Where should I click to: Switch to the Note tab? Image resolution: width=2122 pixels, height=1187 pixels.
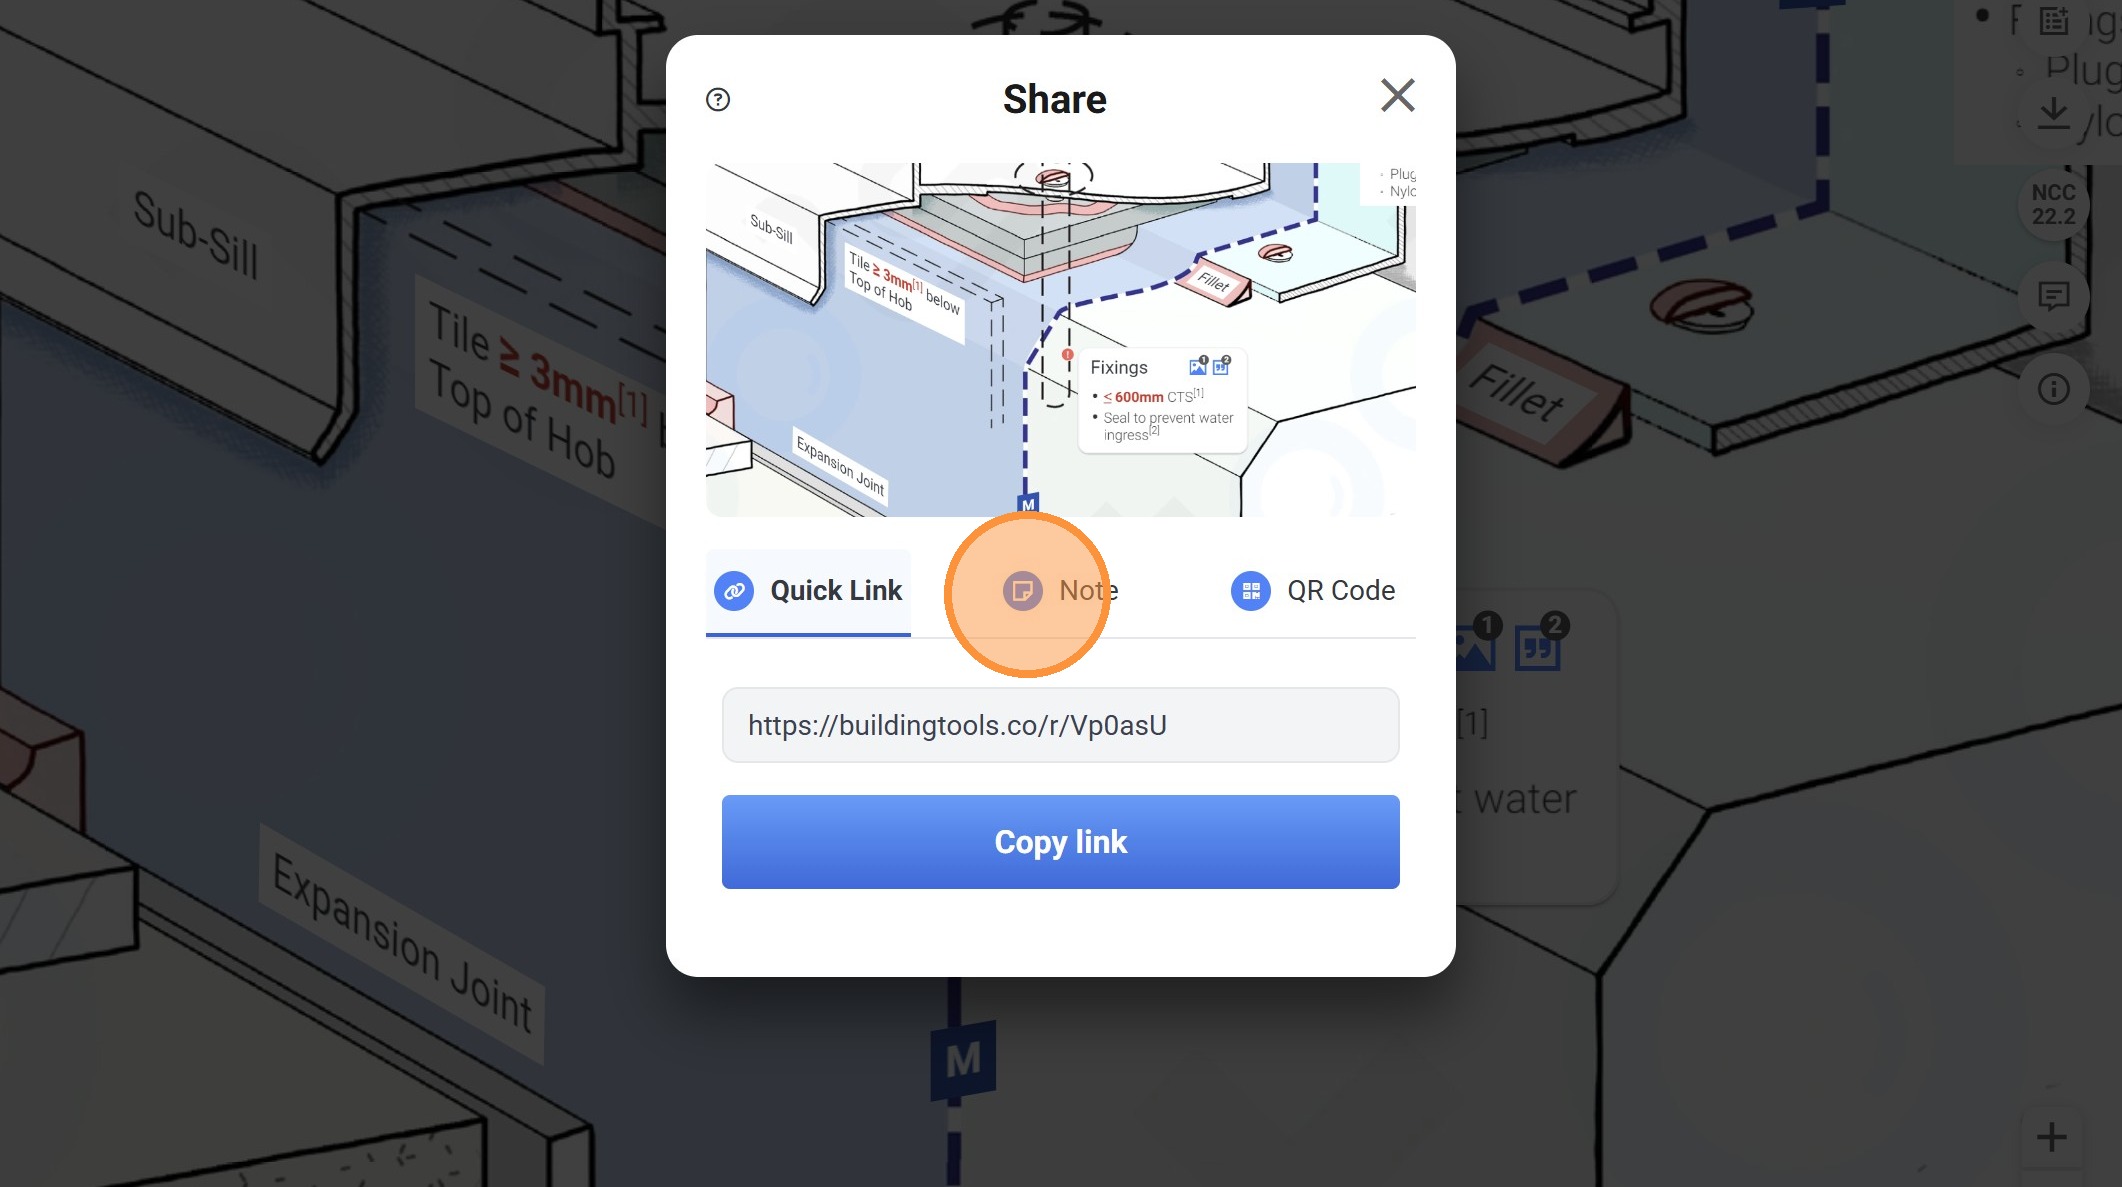coord(1060,591)
